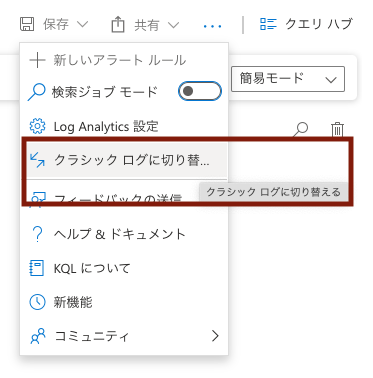This screenshot has width=373, height=378.
Task: Toggle the 検索ジョブ モード switch
Action: click(200, 91)
